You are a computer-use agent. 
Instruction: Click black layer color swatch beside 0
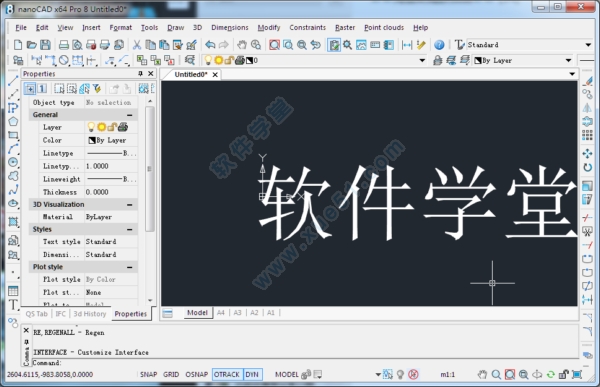(x=249, y=60)
